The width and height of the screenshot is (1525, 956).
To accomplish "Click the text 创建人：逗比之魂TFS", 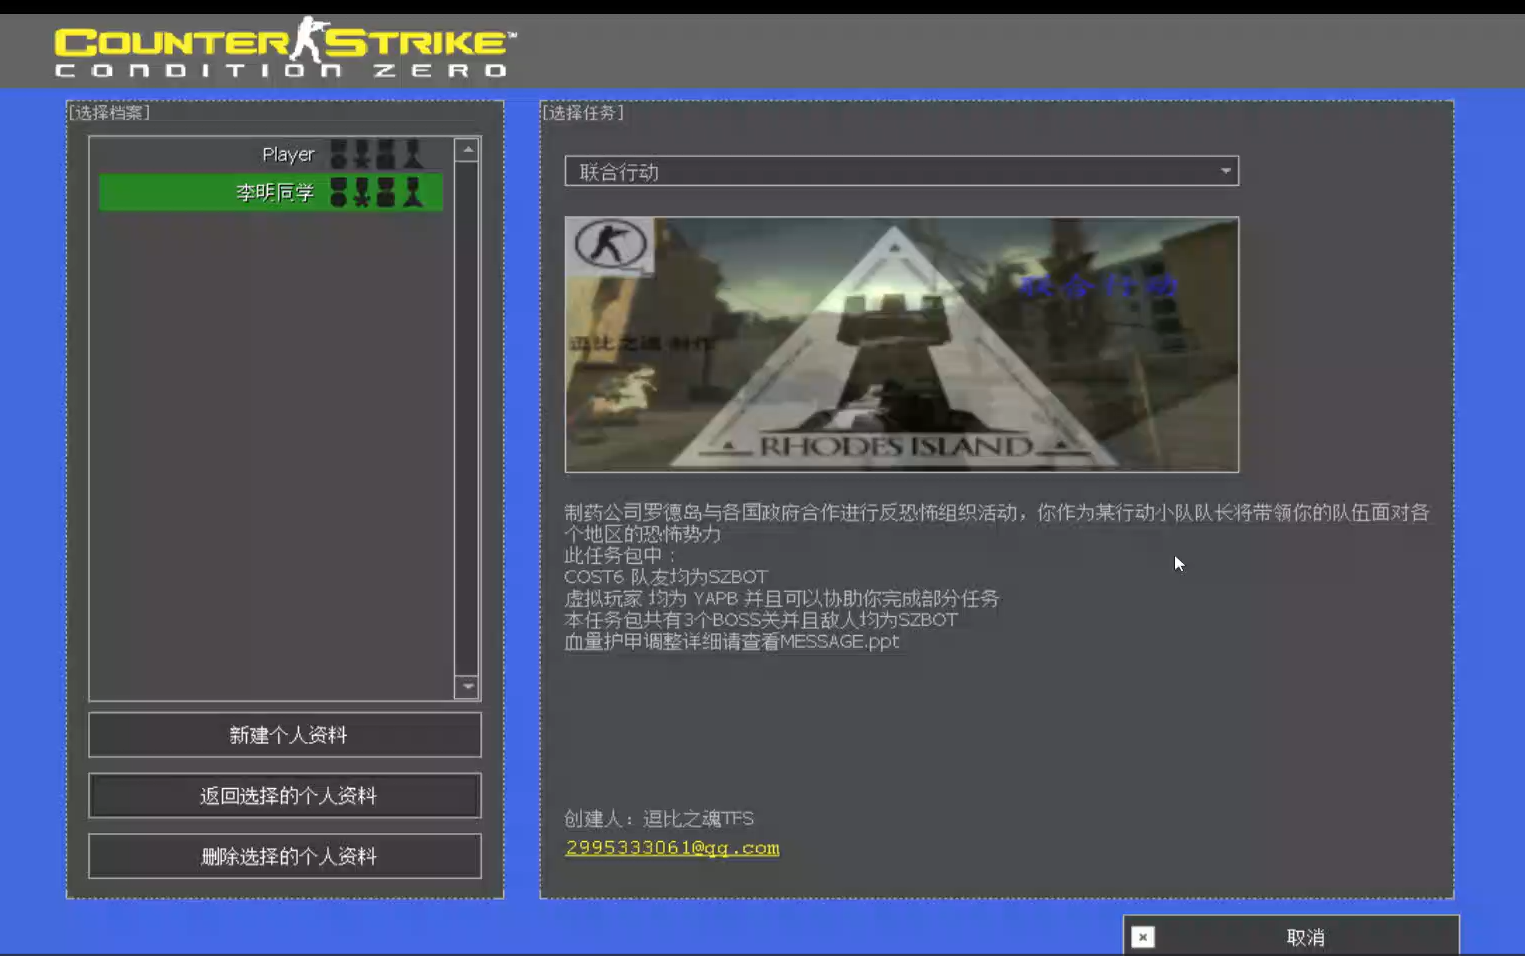I will [x=659, y=819].
